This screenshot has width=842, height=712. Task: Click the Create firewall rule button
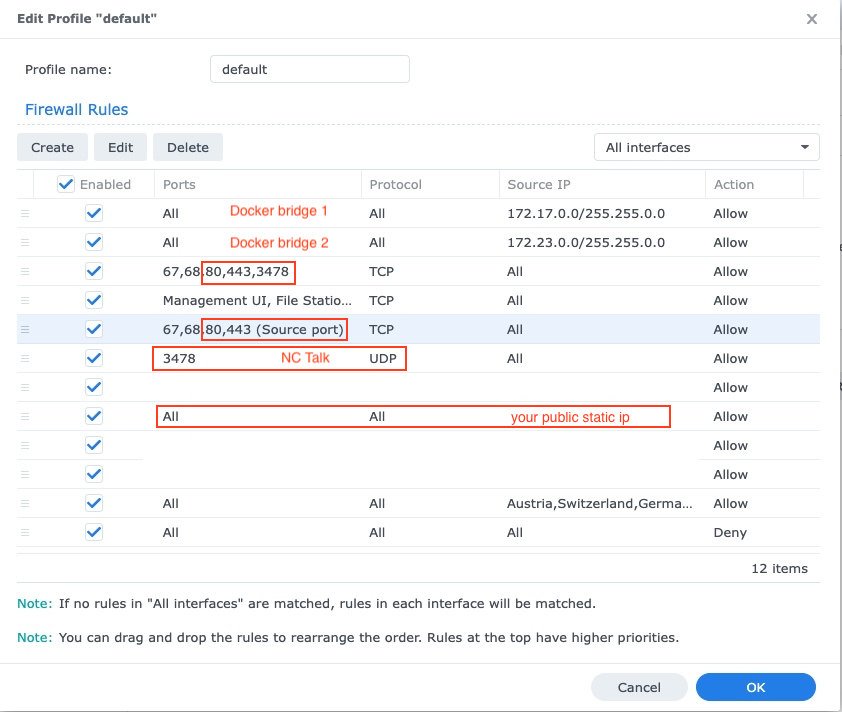click(52, 147)
